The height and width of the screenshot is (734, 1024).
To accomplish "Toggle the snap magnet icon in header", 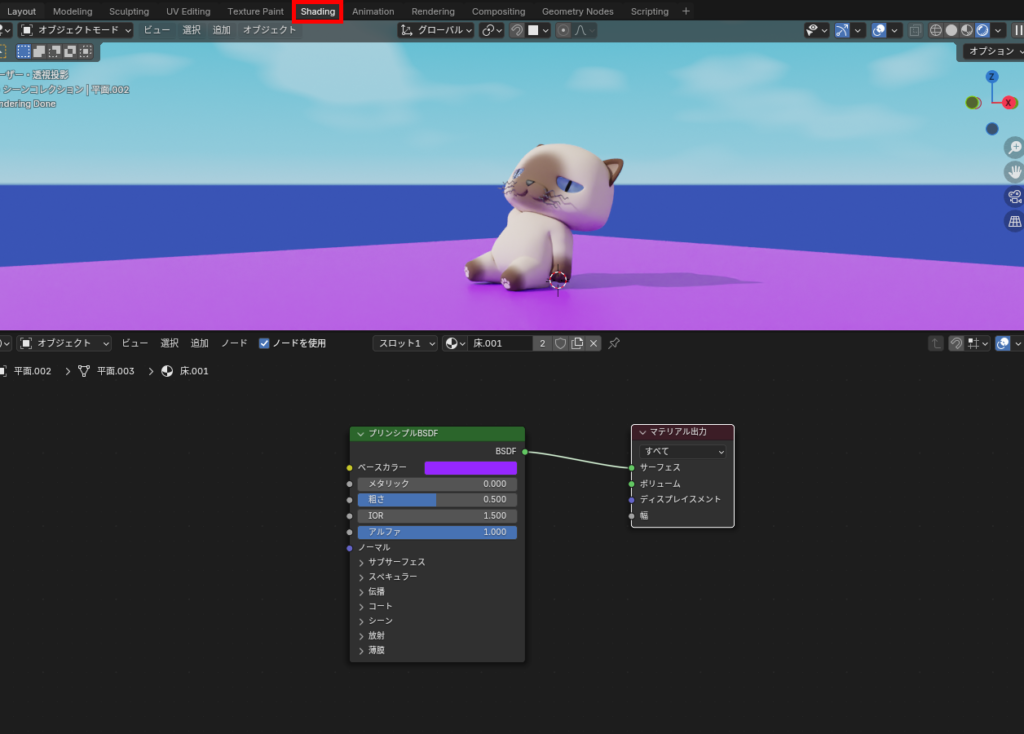I will [517, 30].
